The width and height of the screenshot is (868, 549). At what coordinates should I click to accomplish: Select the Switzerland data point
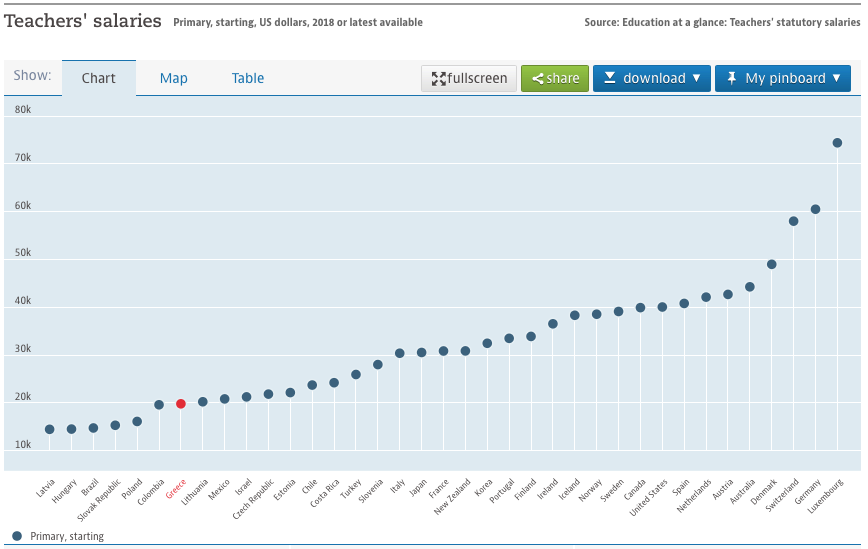(793, 221)
